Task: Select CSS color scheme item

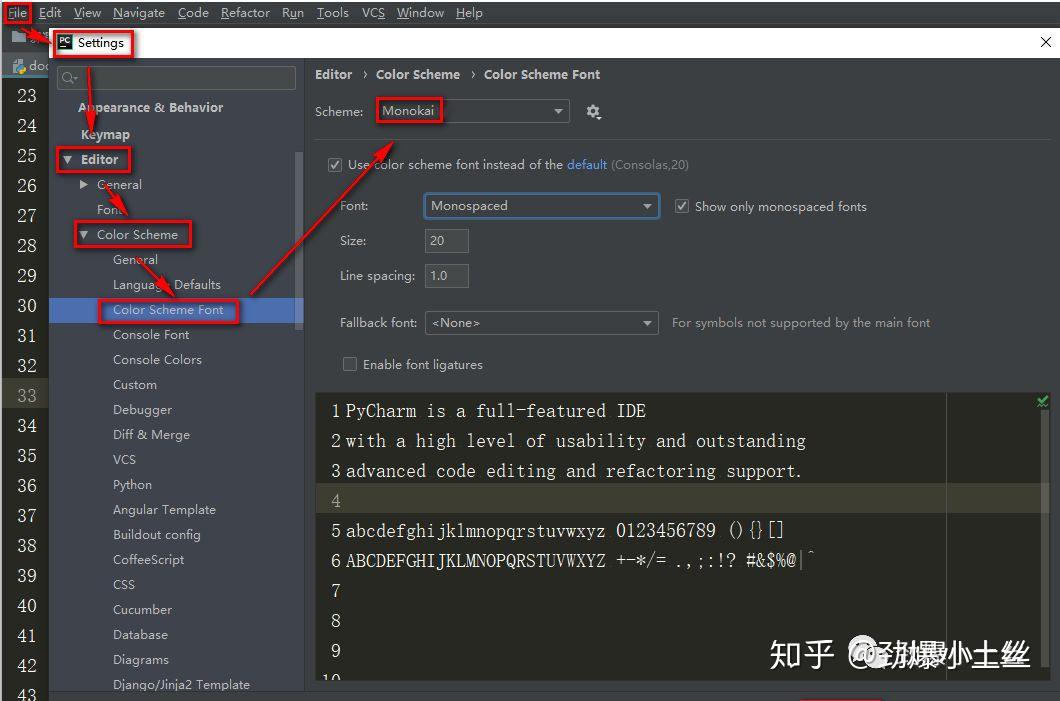Action: point(123,585)
